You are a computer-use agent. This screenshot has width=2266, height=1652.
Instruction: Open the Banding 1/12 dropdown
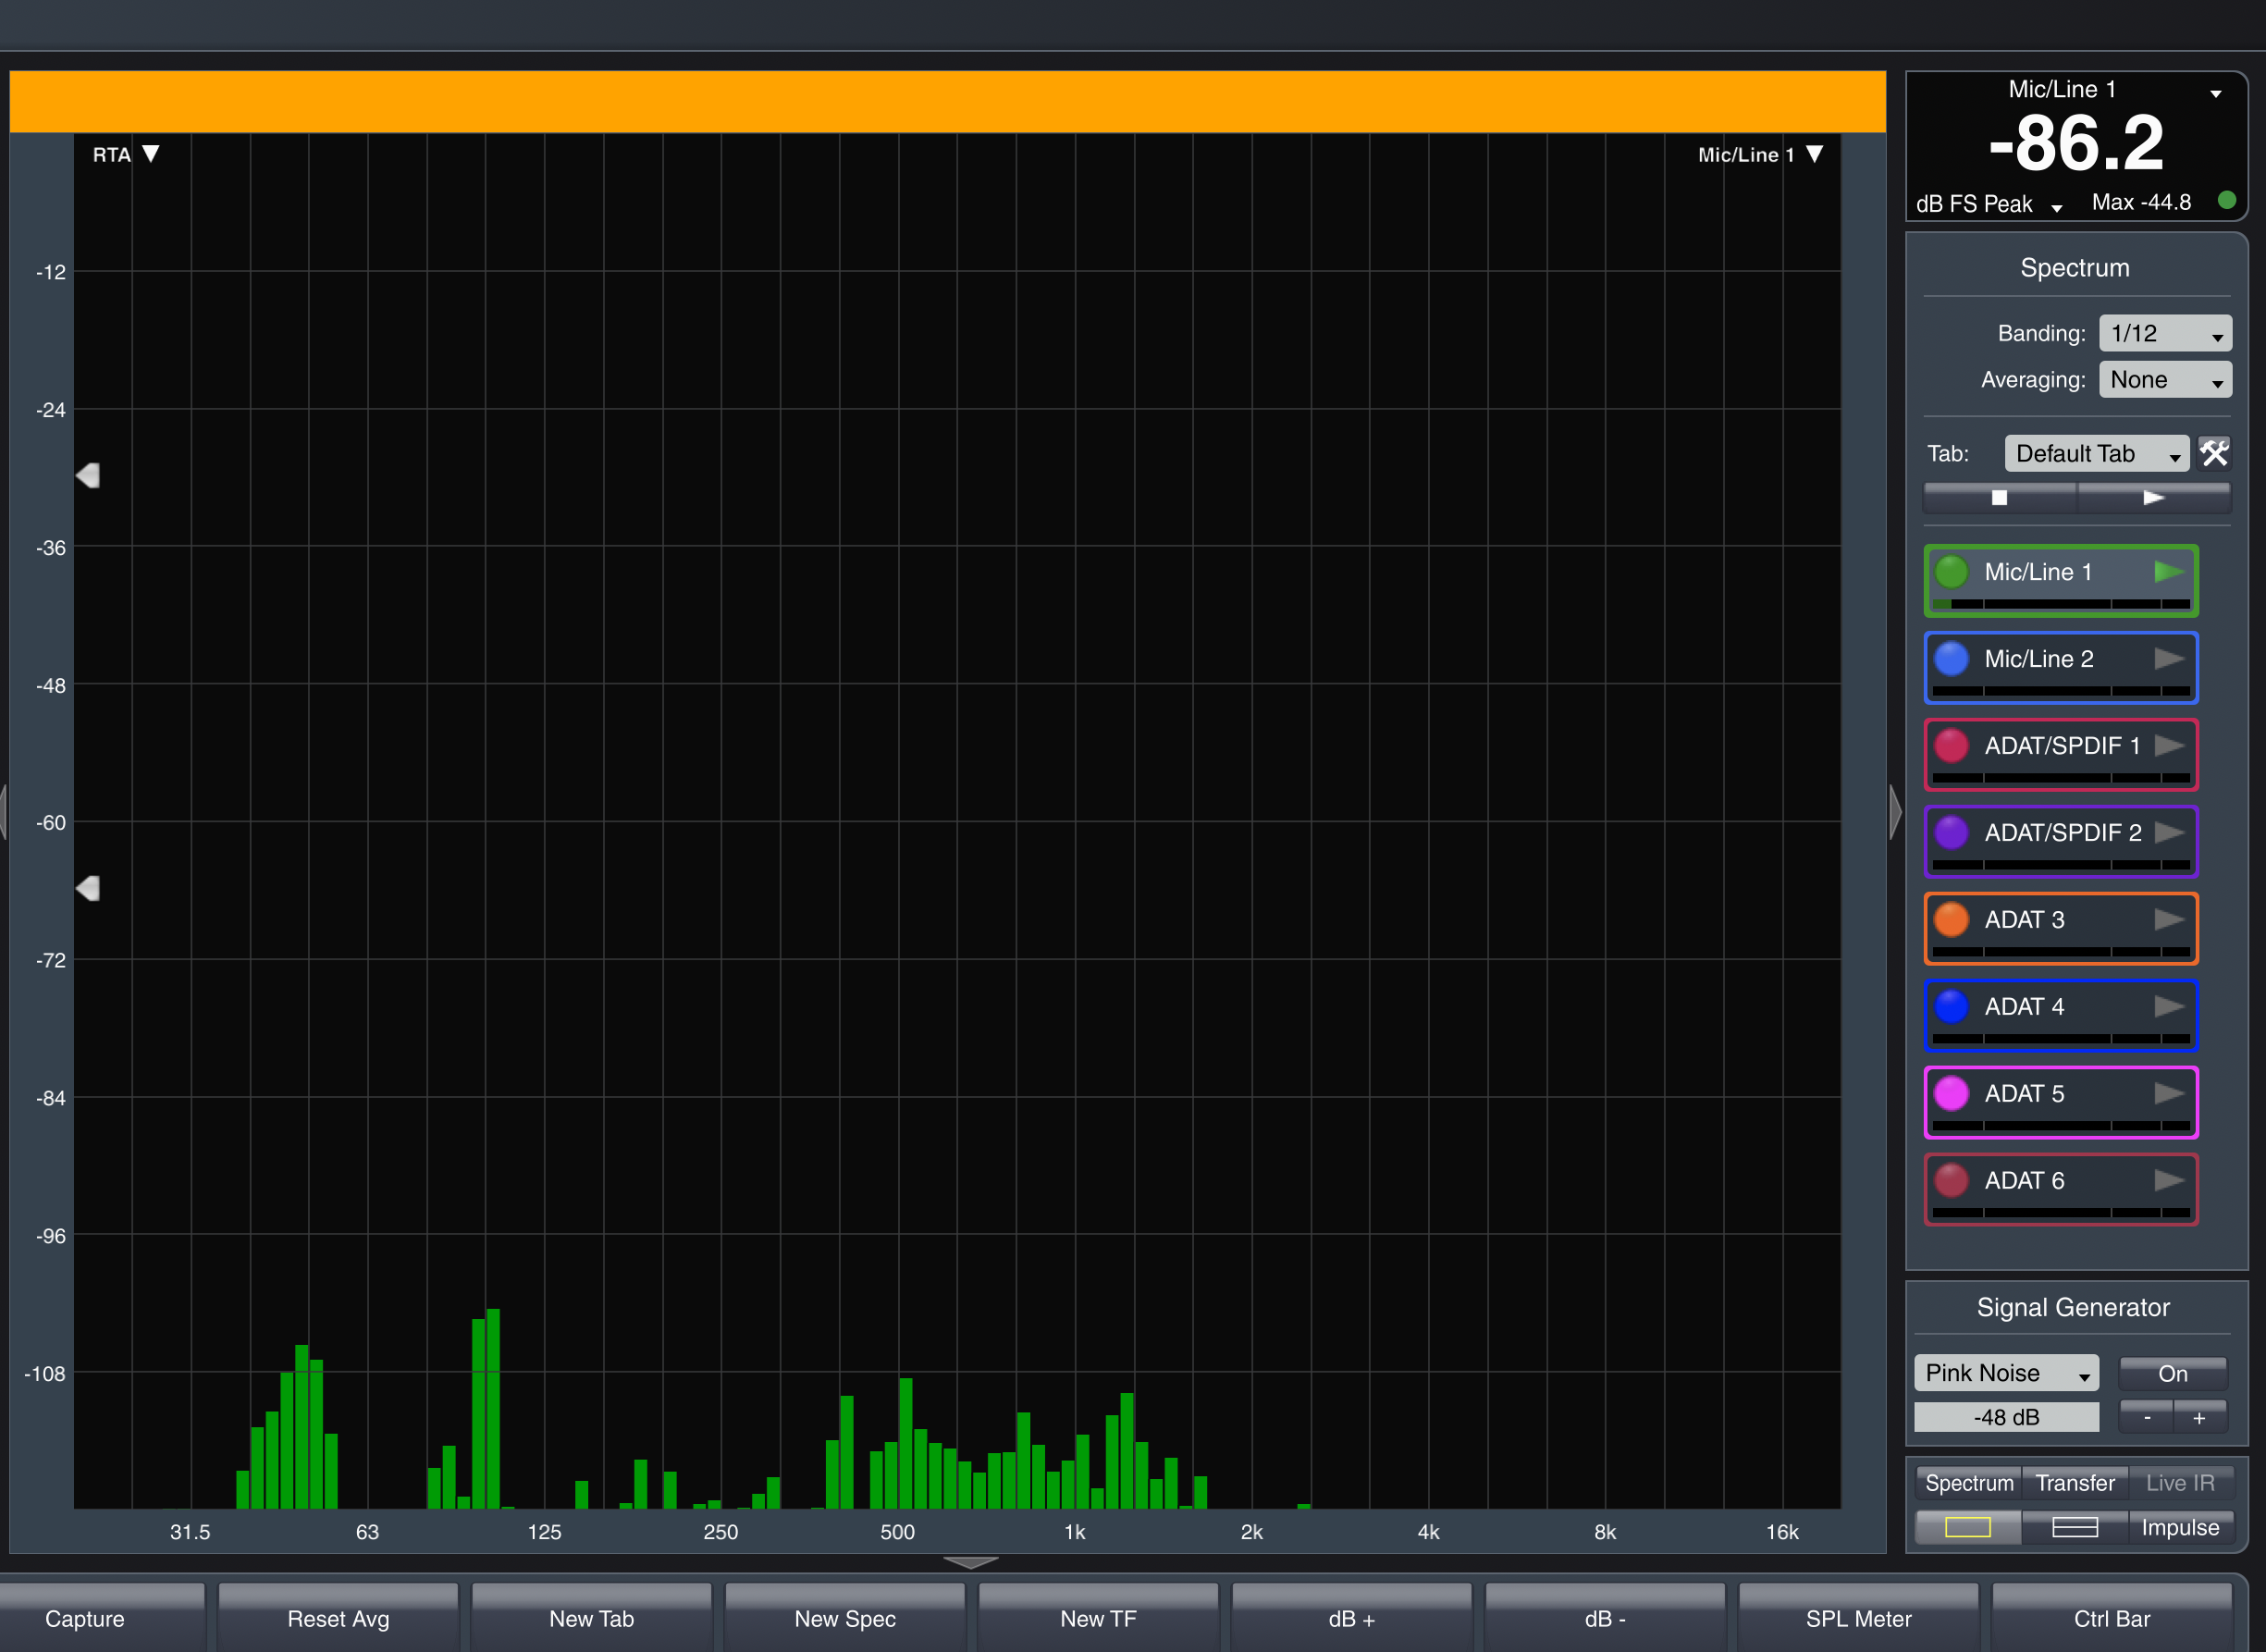2164,333
